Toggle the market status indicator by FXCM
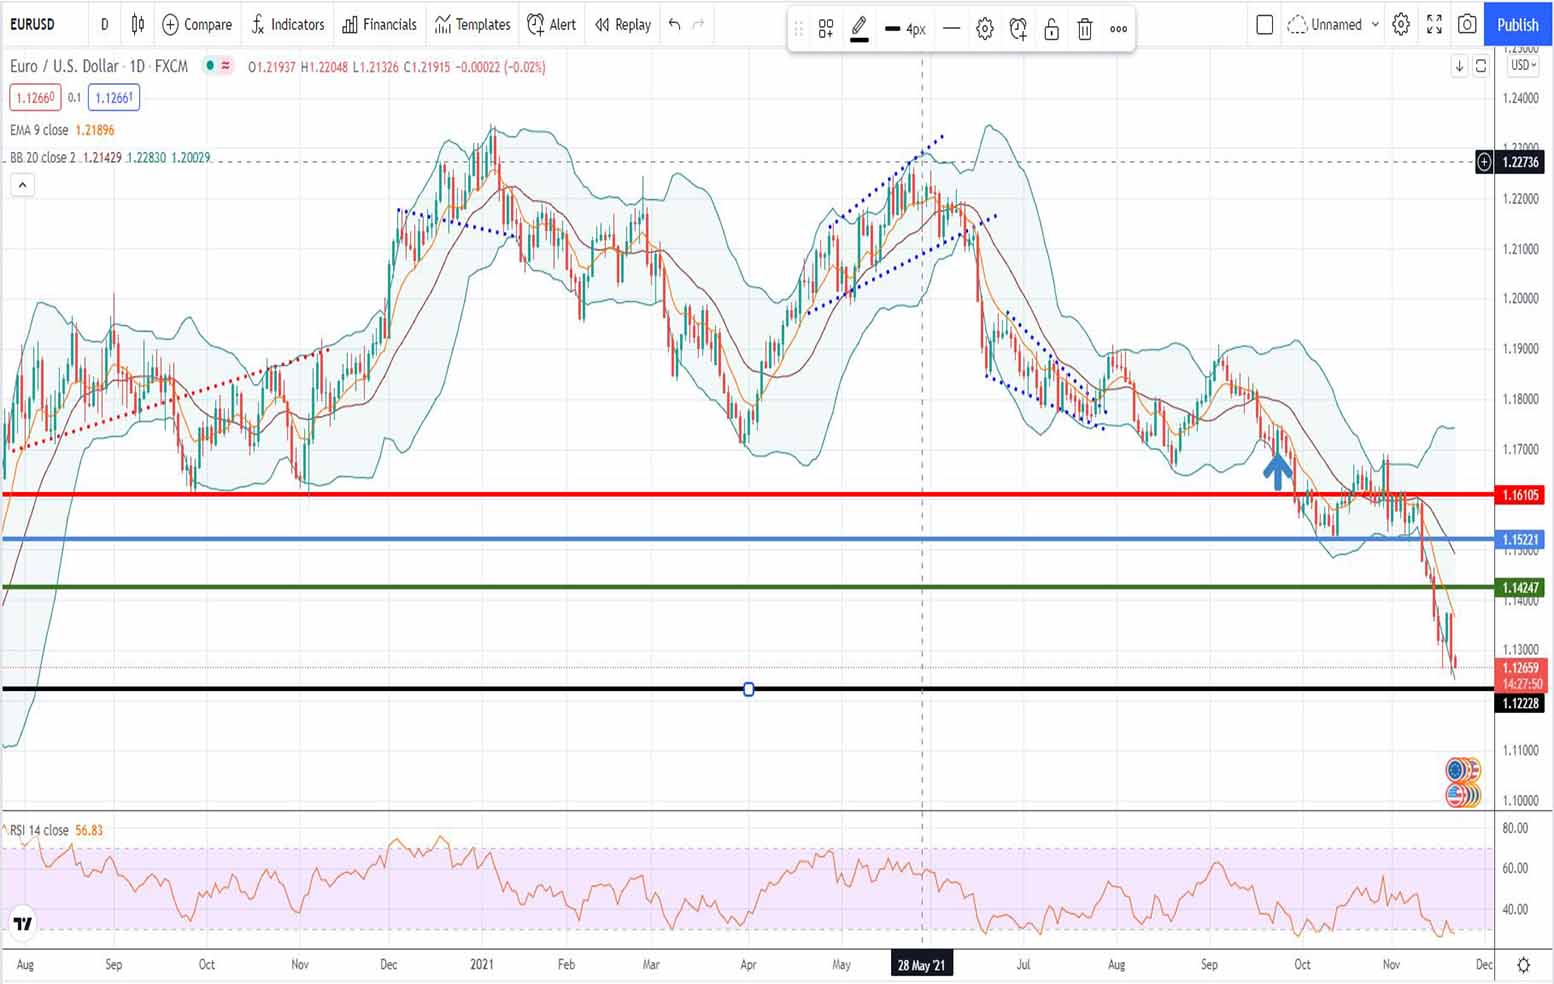 point(210,66)
